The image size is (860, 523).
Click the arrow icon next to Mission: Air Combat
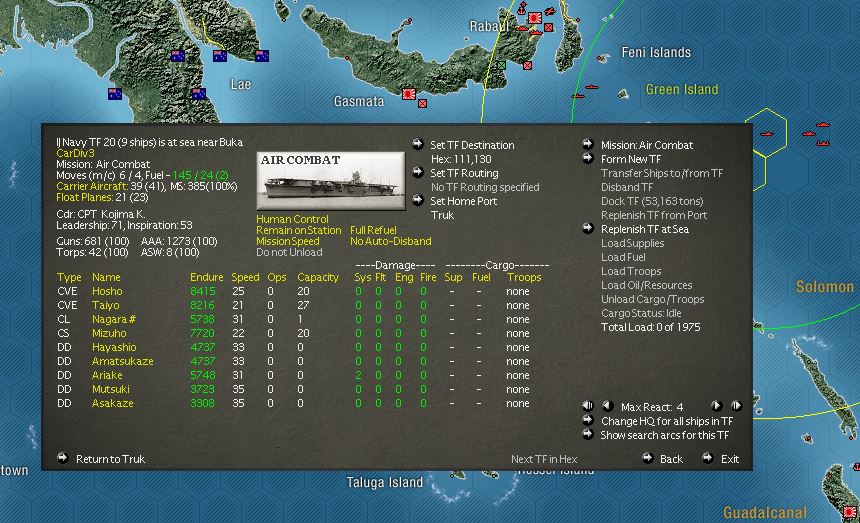click(x=588, y=144)
